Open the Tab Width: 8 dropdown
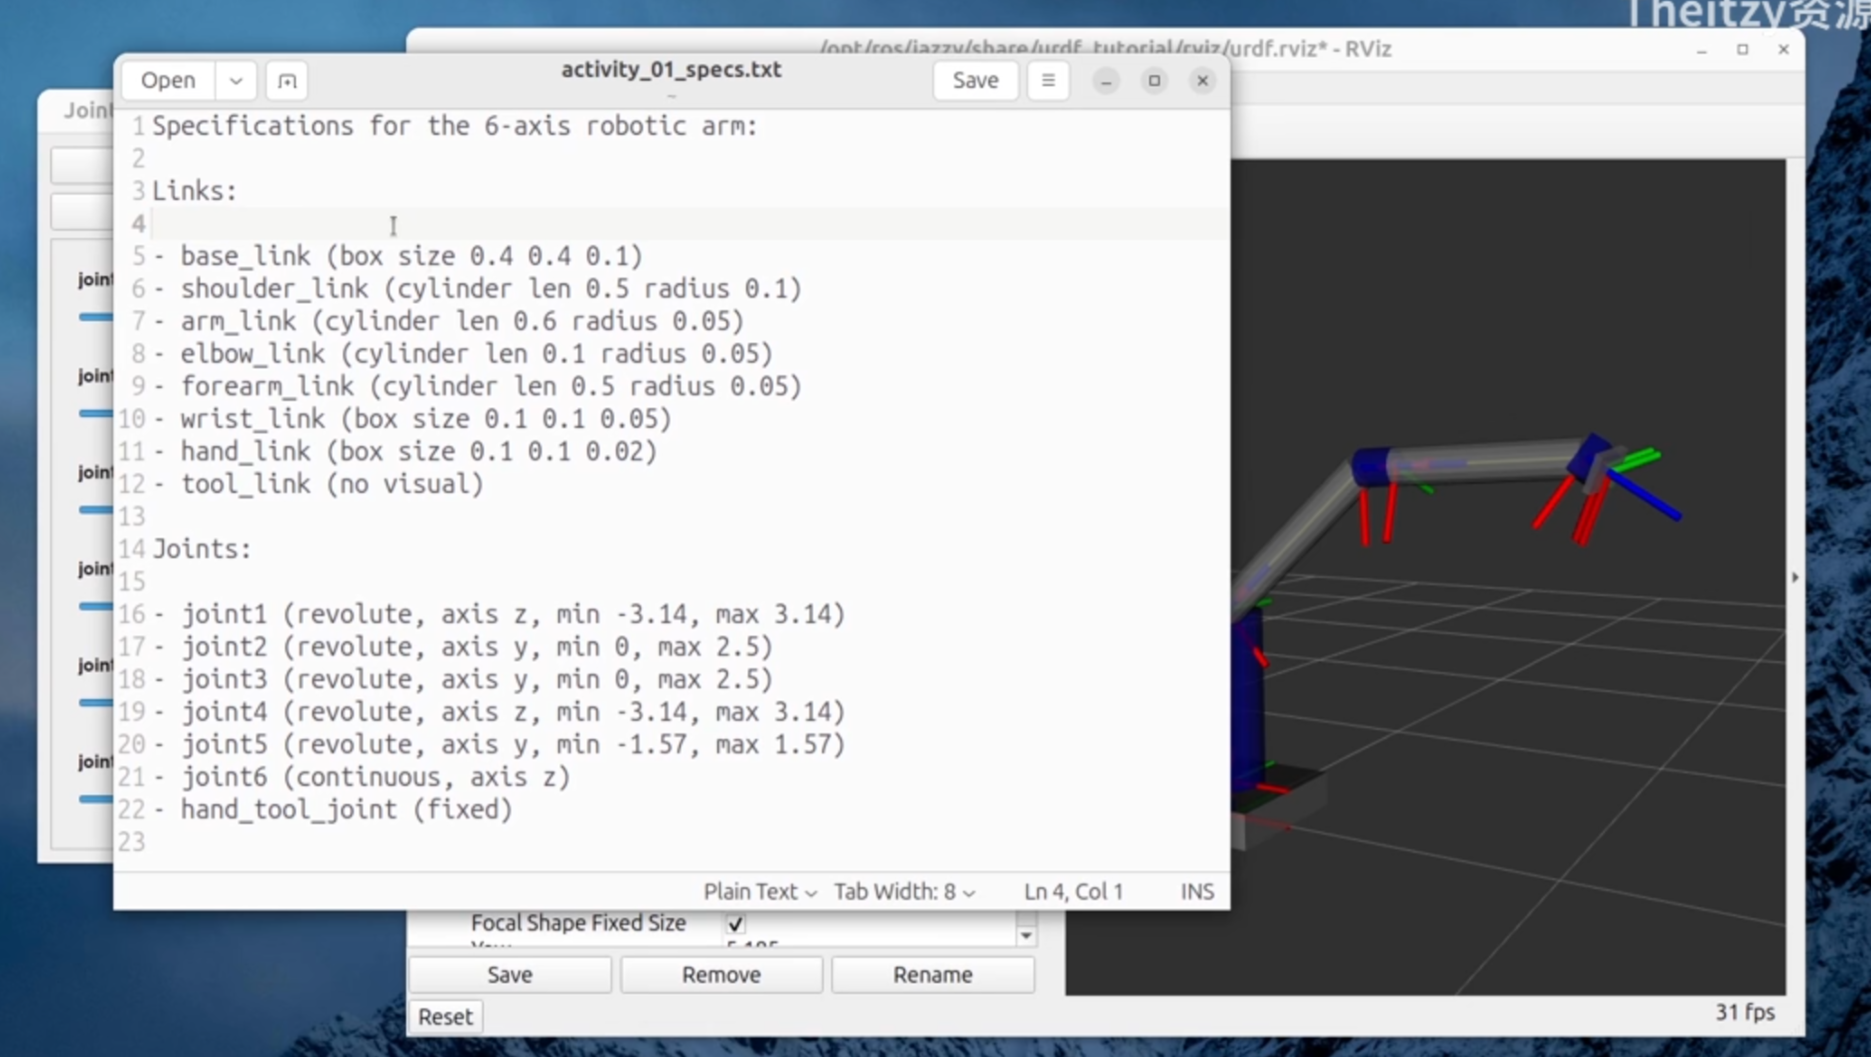The width and height of the screenshot is (1871, 1057). pyautogui.click(x=903, y=891)
